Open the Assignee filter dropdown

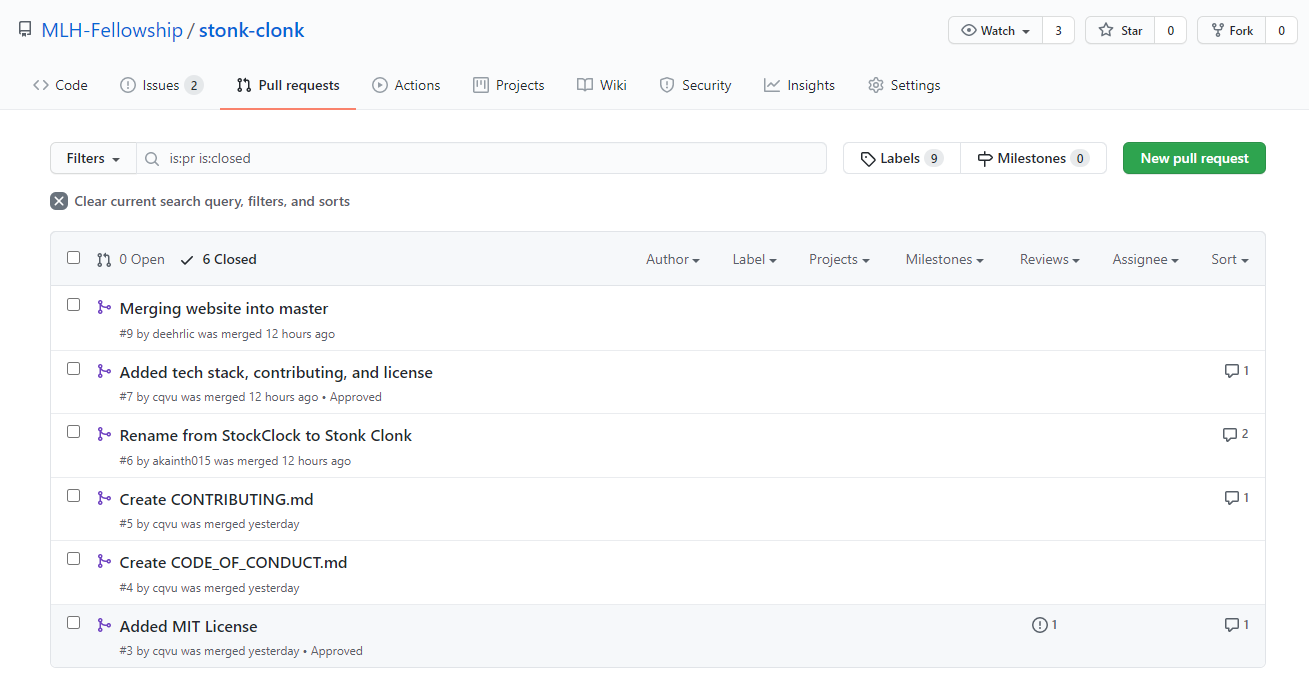pyautogui.click(x=1146, y=259)
